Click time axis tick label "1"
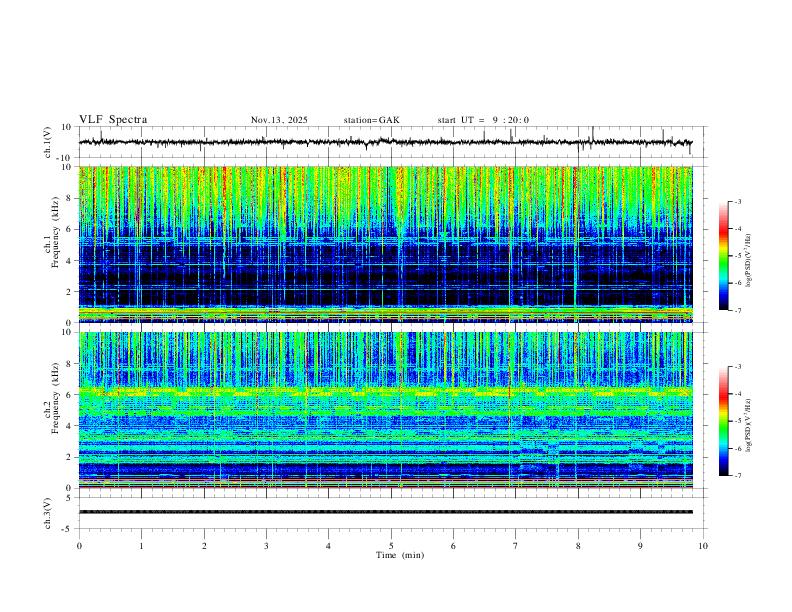792x612 pixels. [141, 546]
